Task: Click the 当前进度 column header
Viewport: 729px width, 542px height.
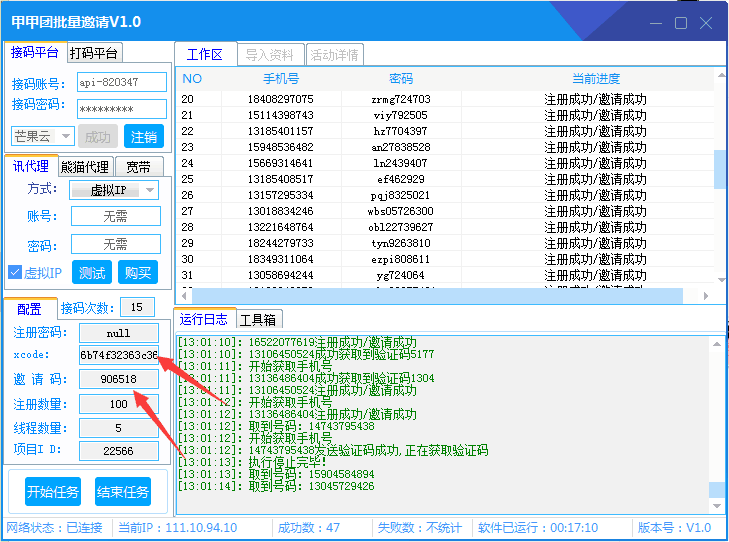Action: 596,79
